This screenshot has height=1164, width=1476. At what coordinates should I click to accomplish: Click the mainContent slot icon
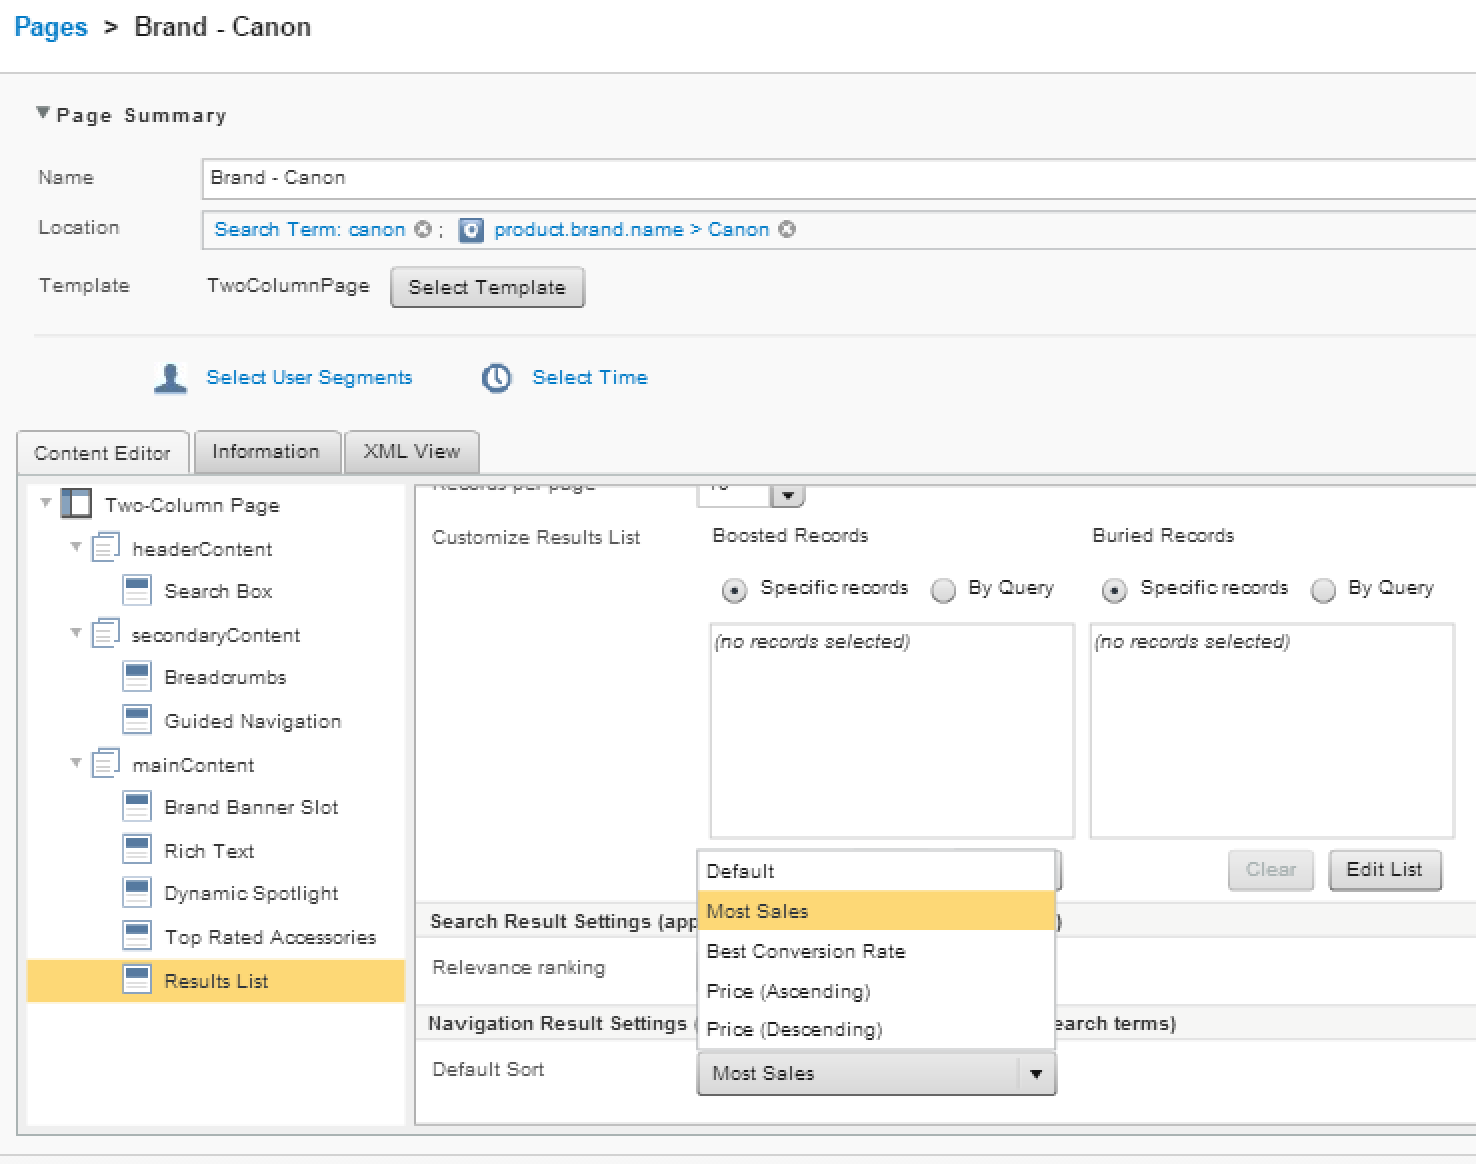click(106, 764)
